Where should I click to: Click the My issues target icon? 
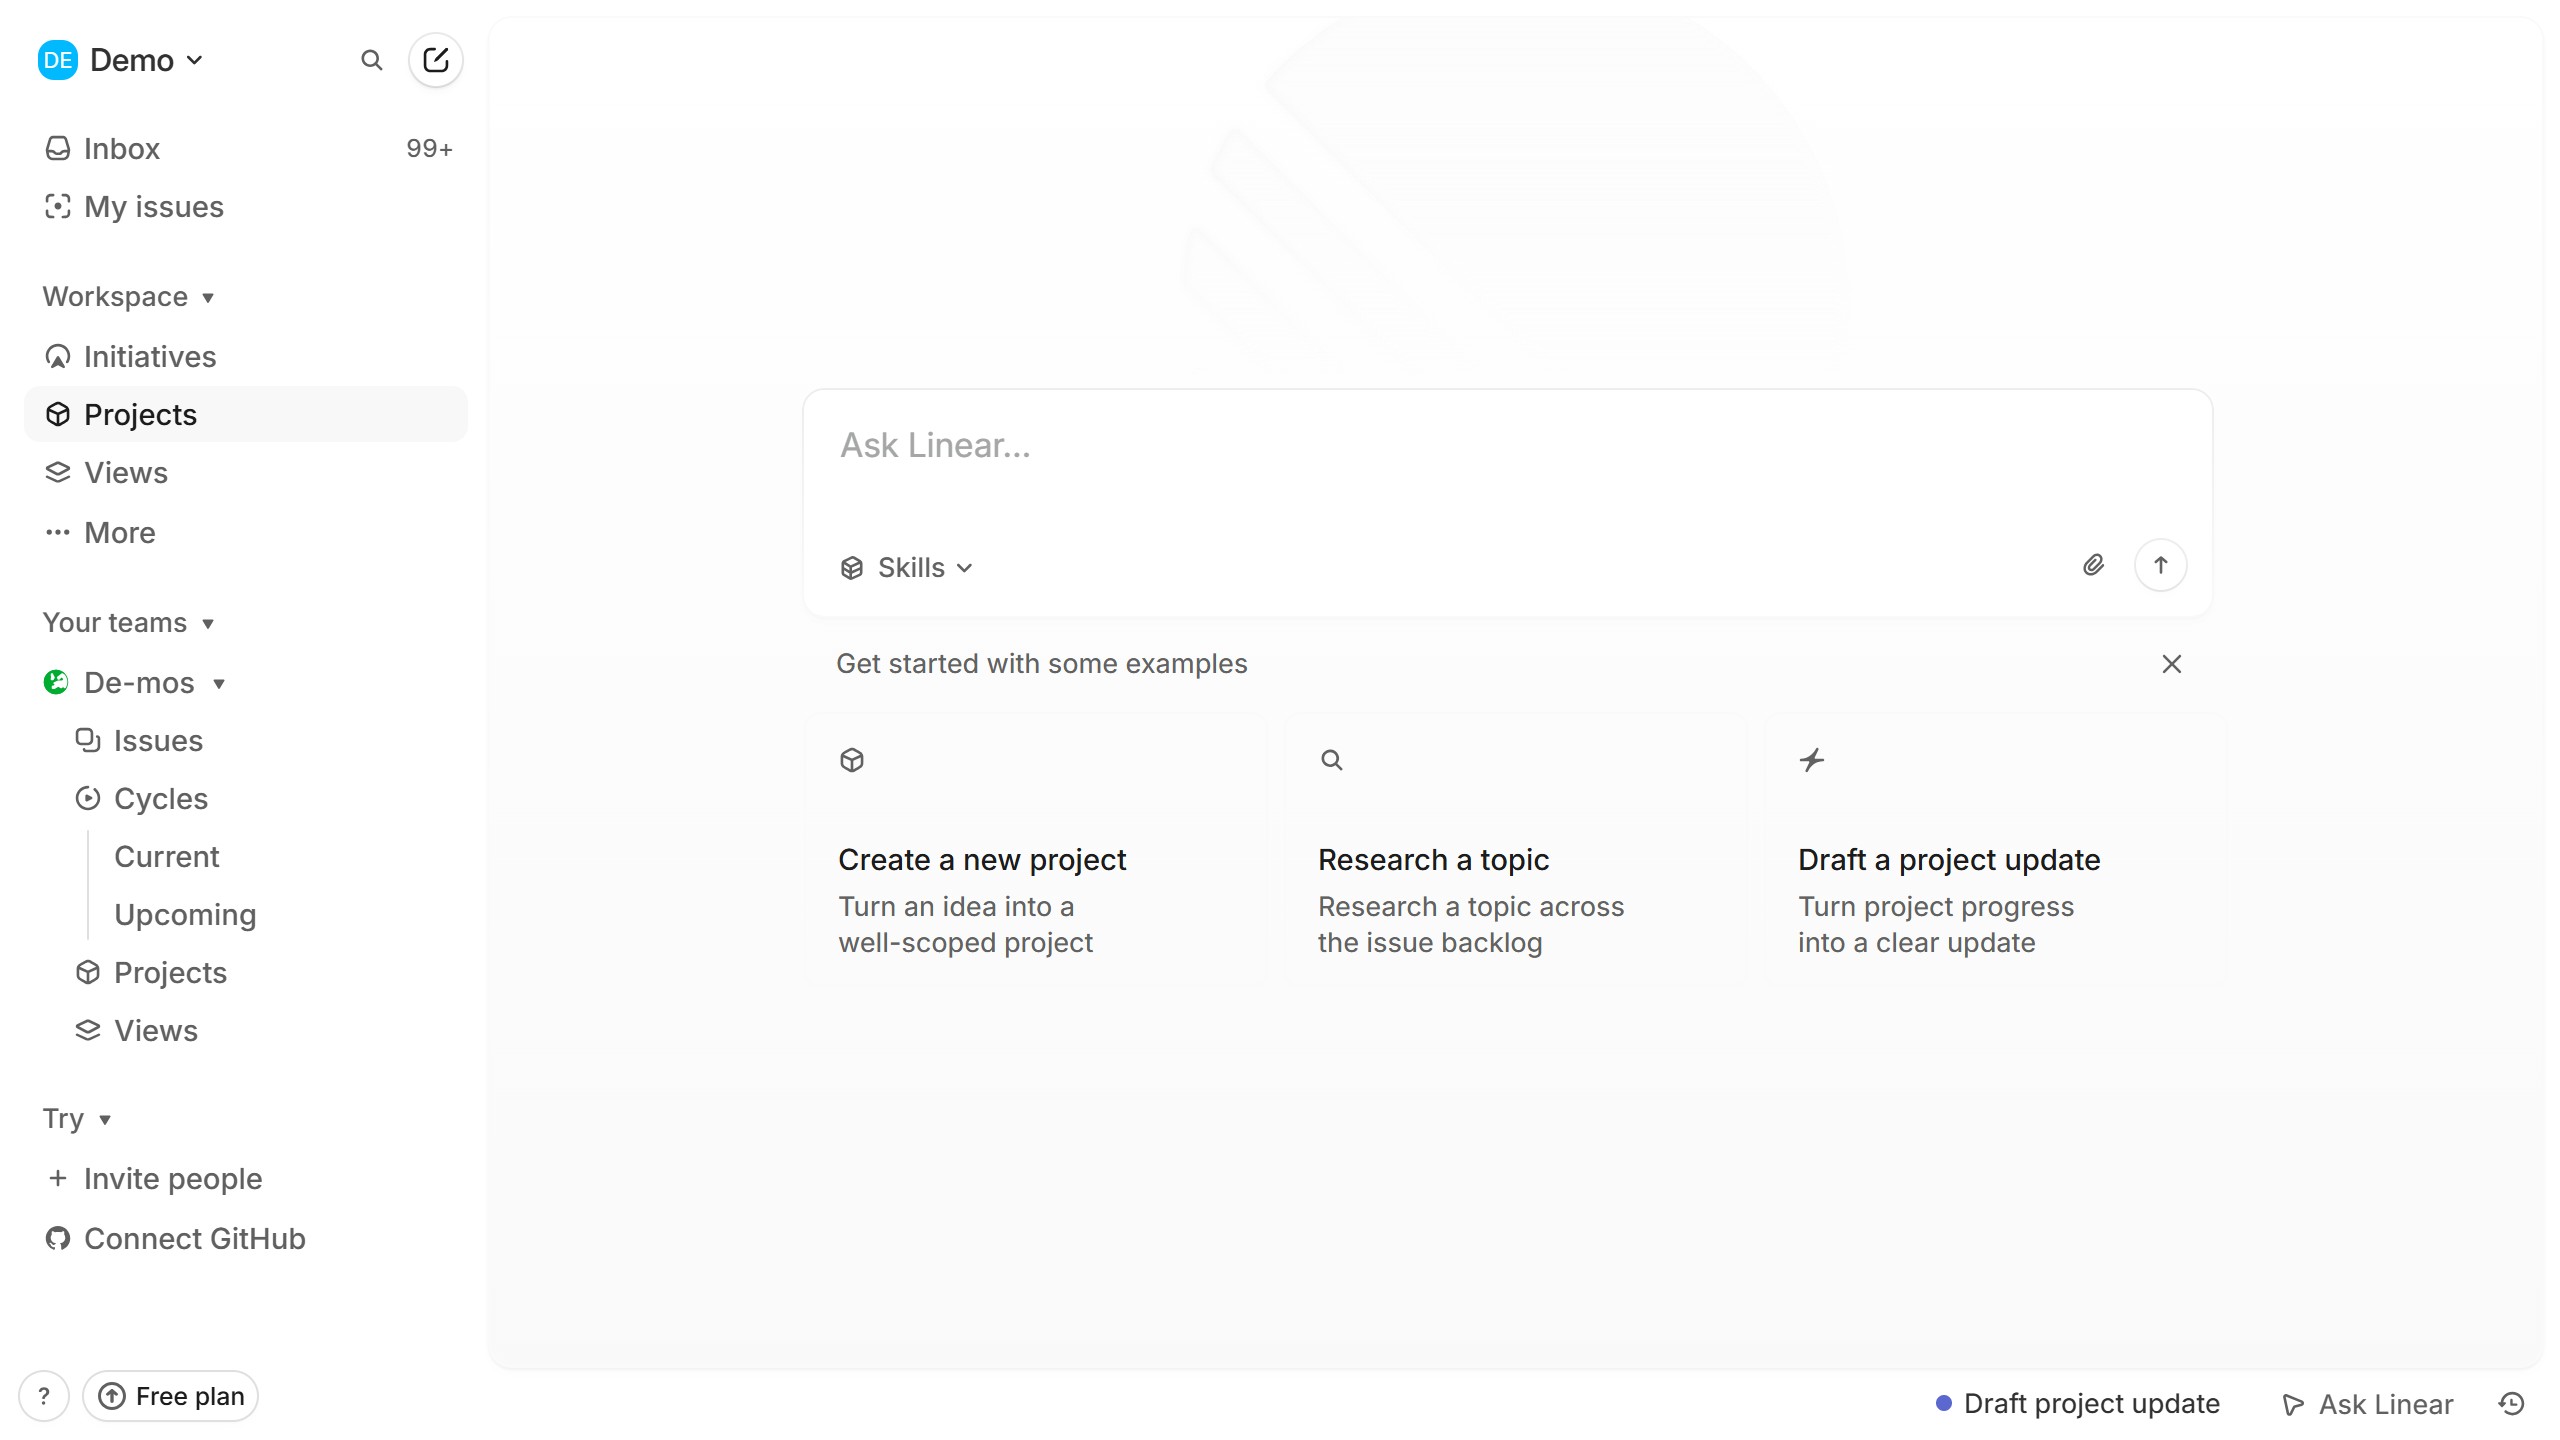[x=58, y=206]
